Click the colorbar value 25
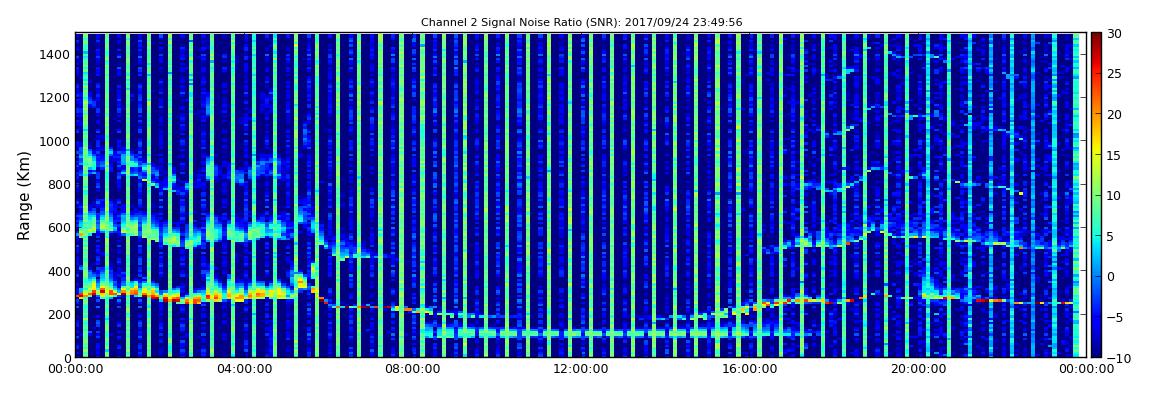 tap(1115, 73)
